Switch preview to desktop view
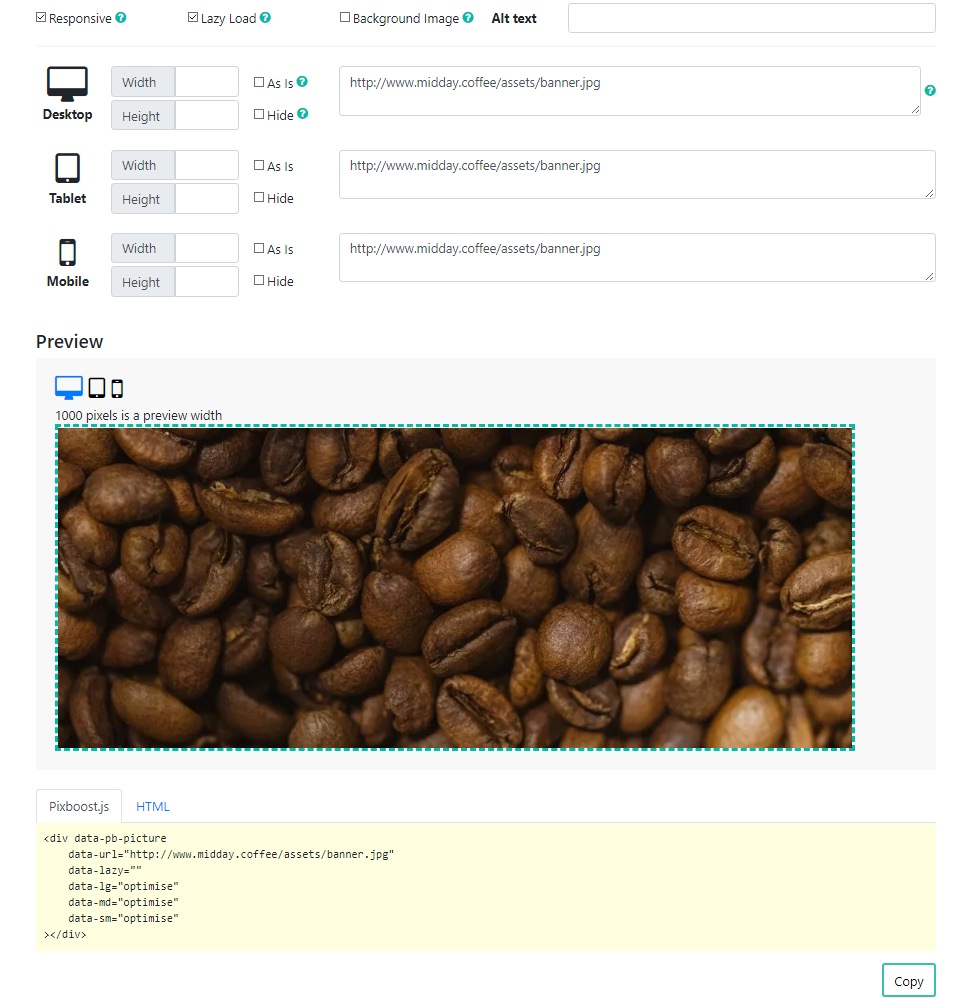The image size is (955, 998). coord(69,387)
